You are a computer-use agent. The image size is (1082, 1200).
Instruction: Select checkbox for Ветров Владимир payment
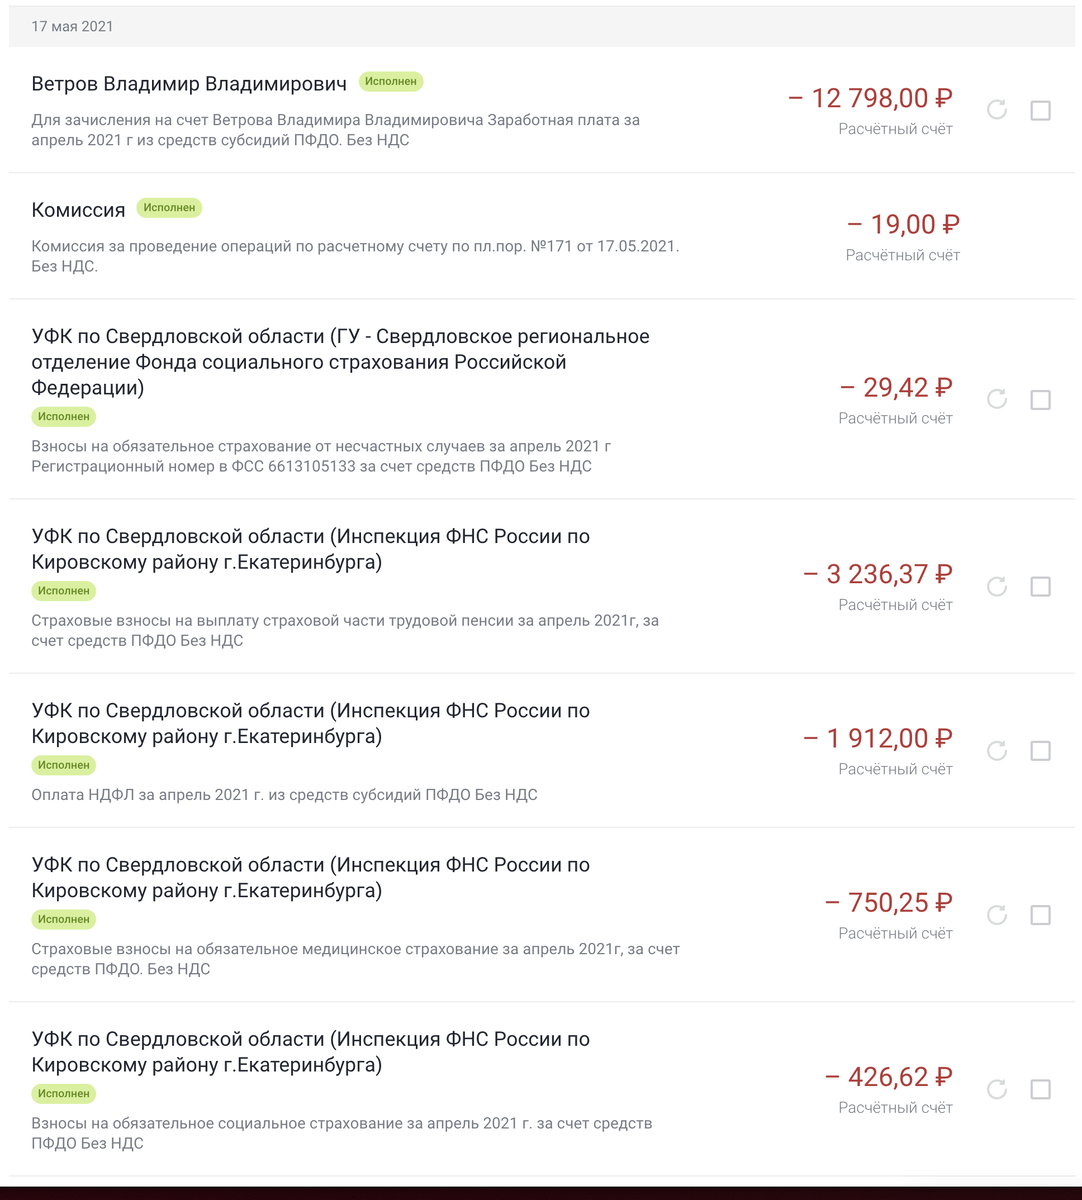[1040, 110]
